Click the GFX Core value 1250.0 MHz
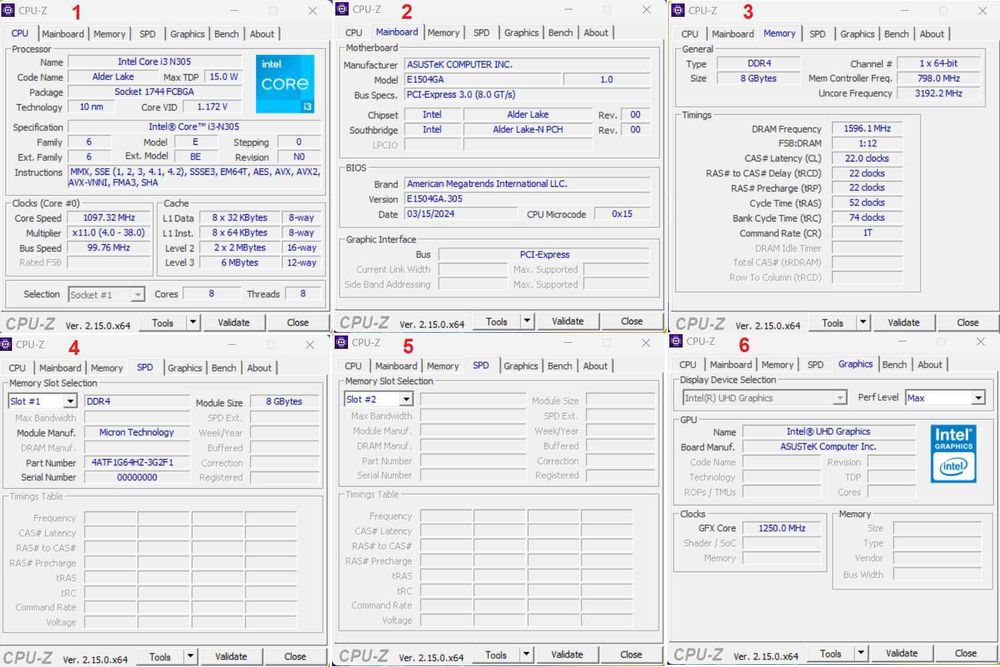The image size is (1000, 667). [781, 528]
